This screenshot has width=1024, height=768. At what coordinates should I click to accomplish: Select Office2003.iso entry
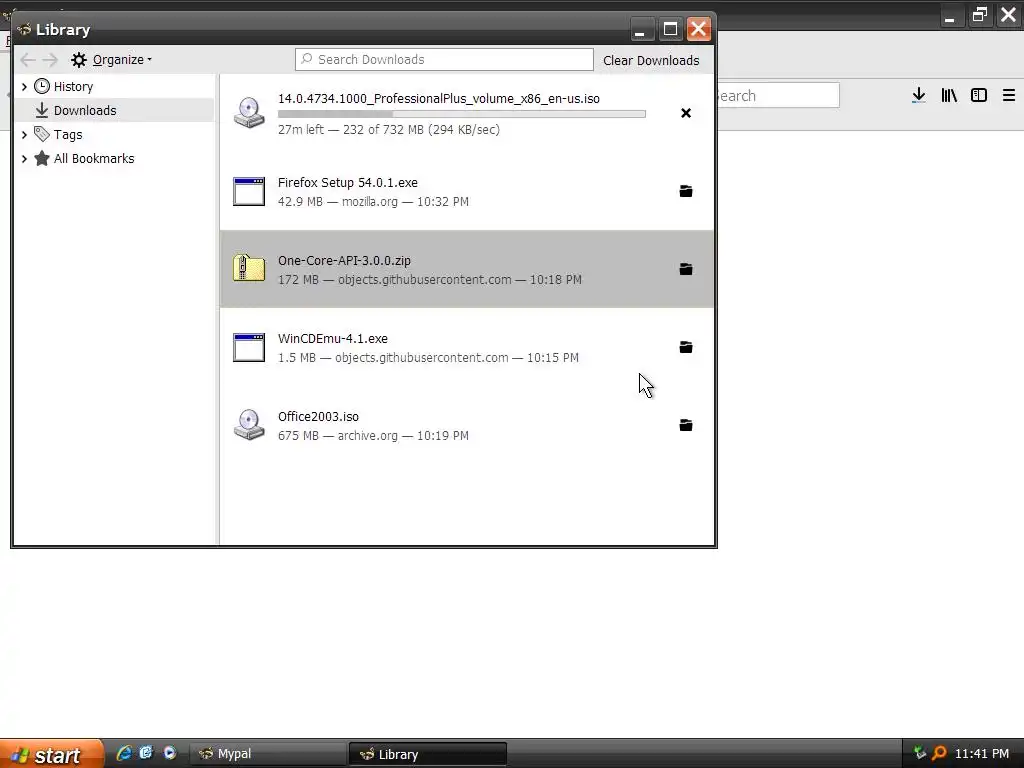[467, 425]
